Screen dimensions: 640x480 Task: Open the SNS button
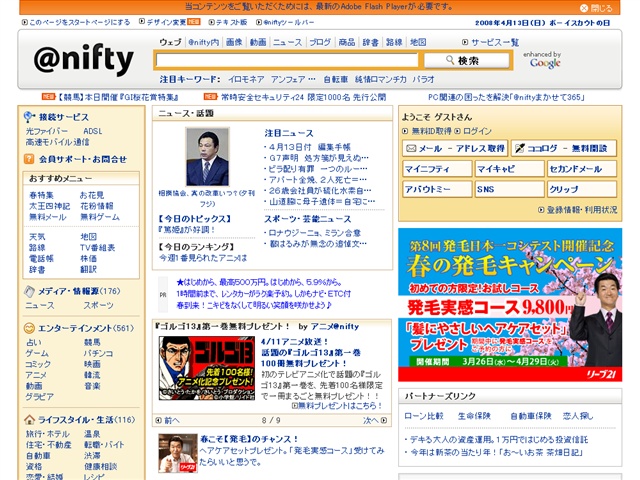tap(509, 189)
